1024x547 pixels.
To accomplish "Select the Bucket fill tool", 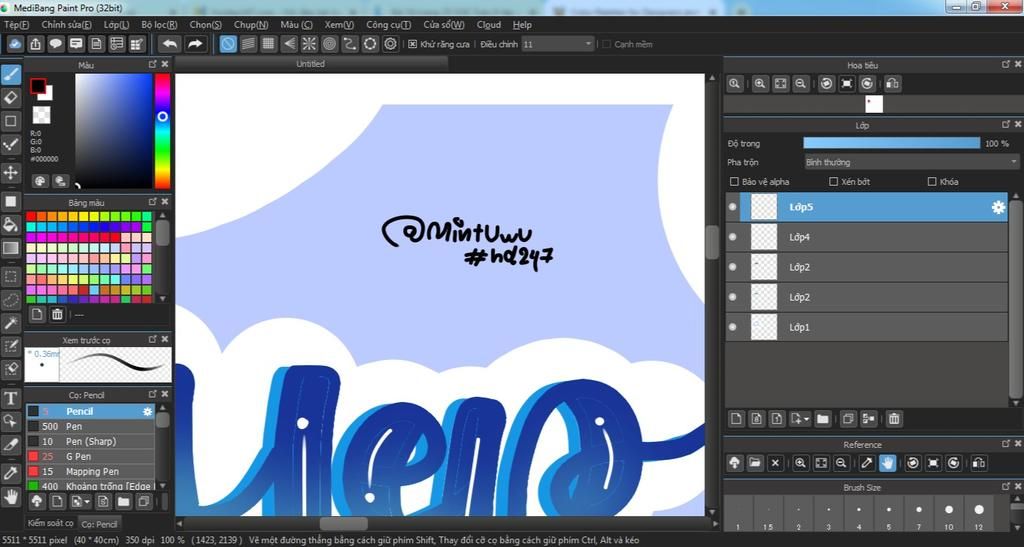I will tap(11, 225).
